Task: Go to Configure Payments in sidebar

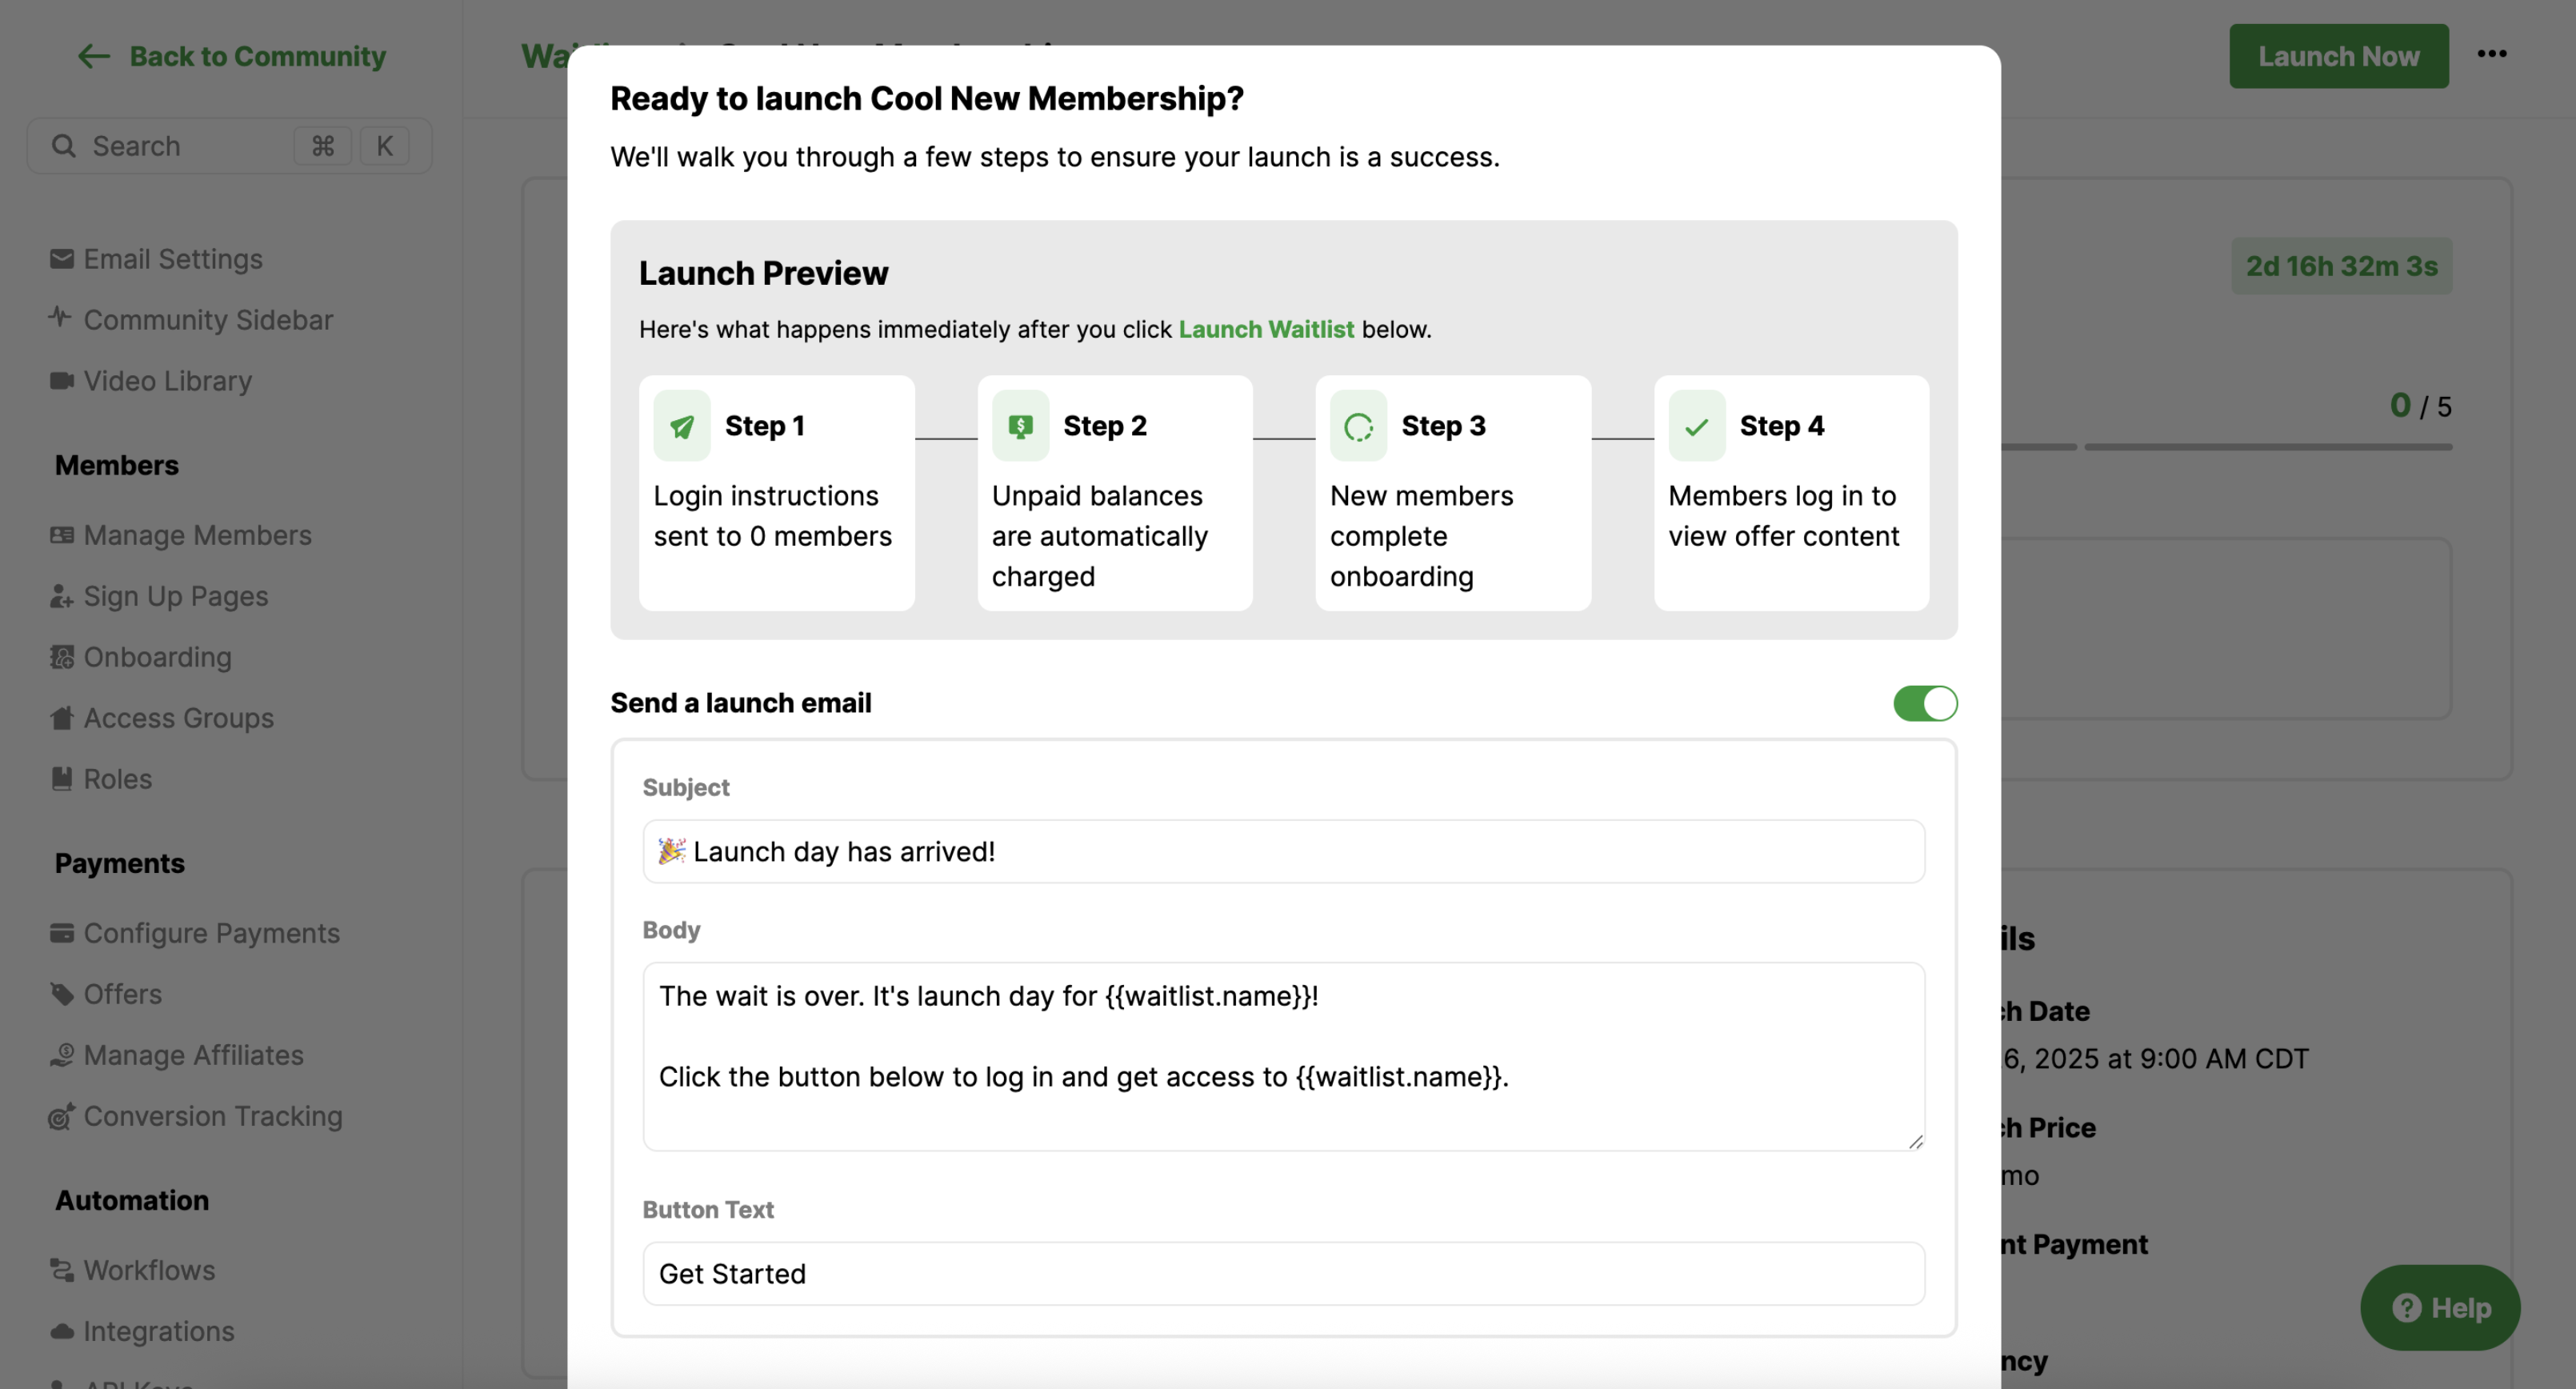Action: tap(211, 933)
